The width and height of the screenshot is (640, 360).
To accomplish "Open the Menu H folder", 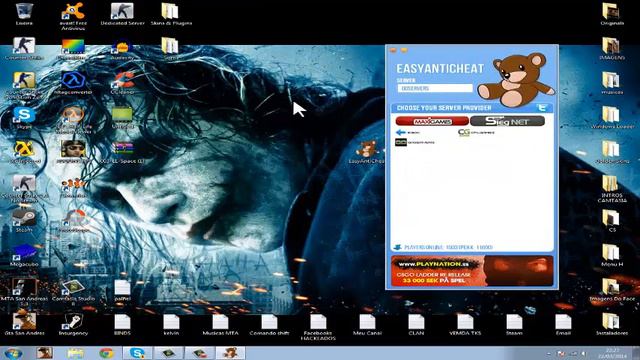I will pos(611,256).
